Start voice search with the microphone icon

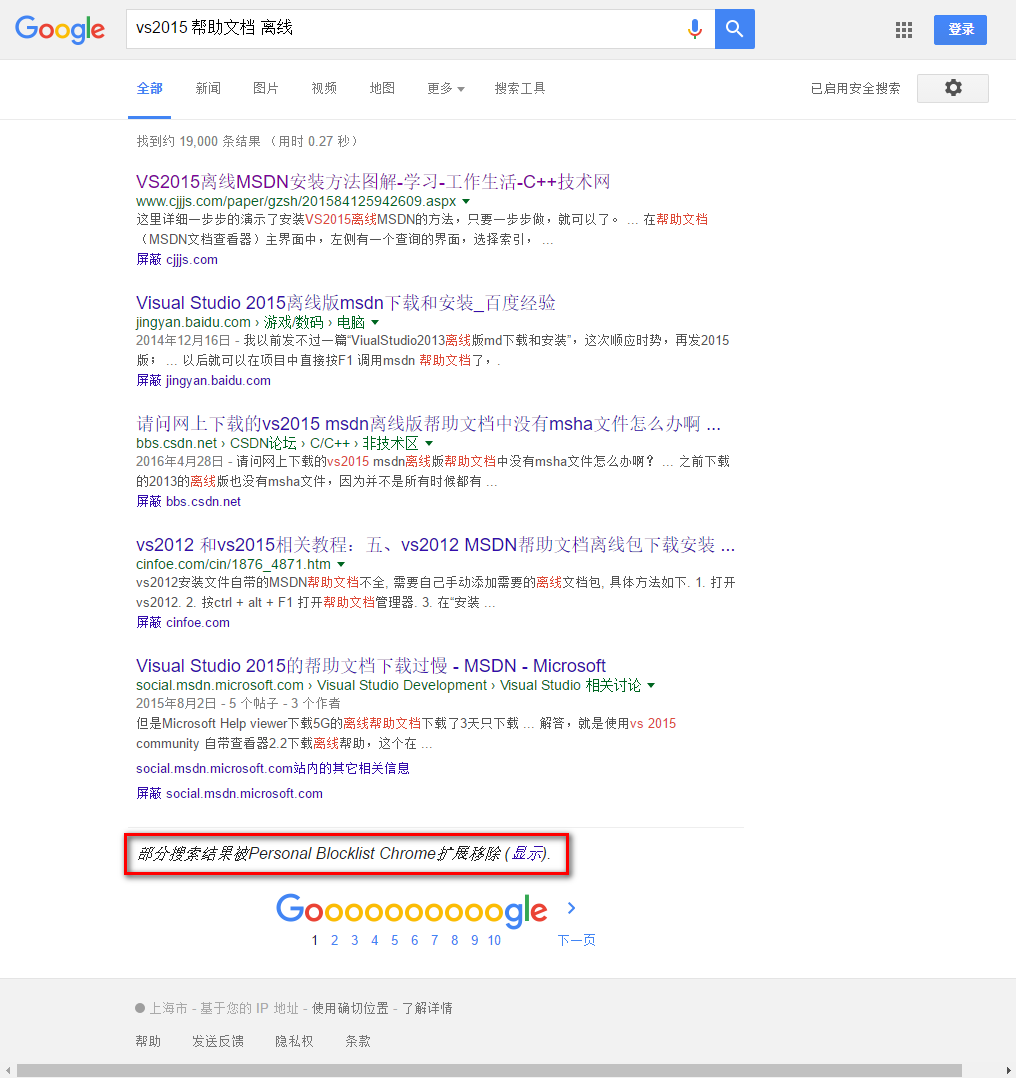pos(695,29)
